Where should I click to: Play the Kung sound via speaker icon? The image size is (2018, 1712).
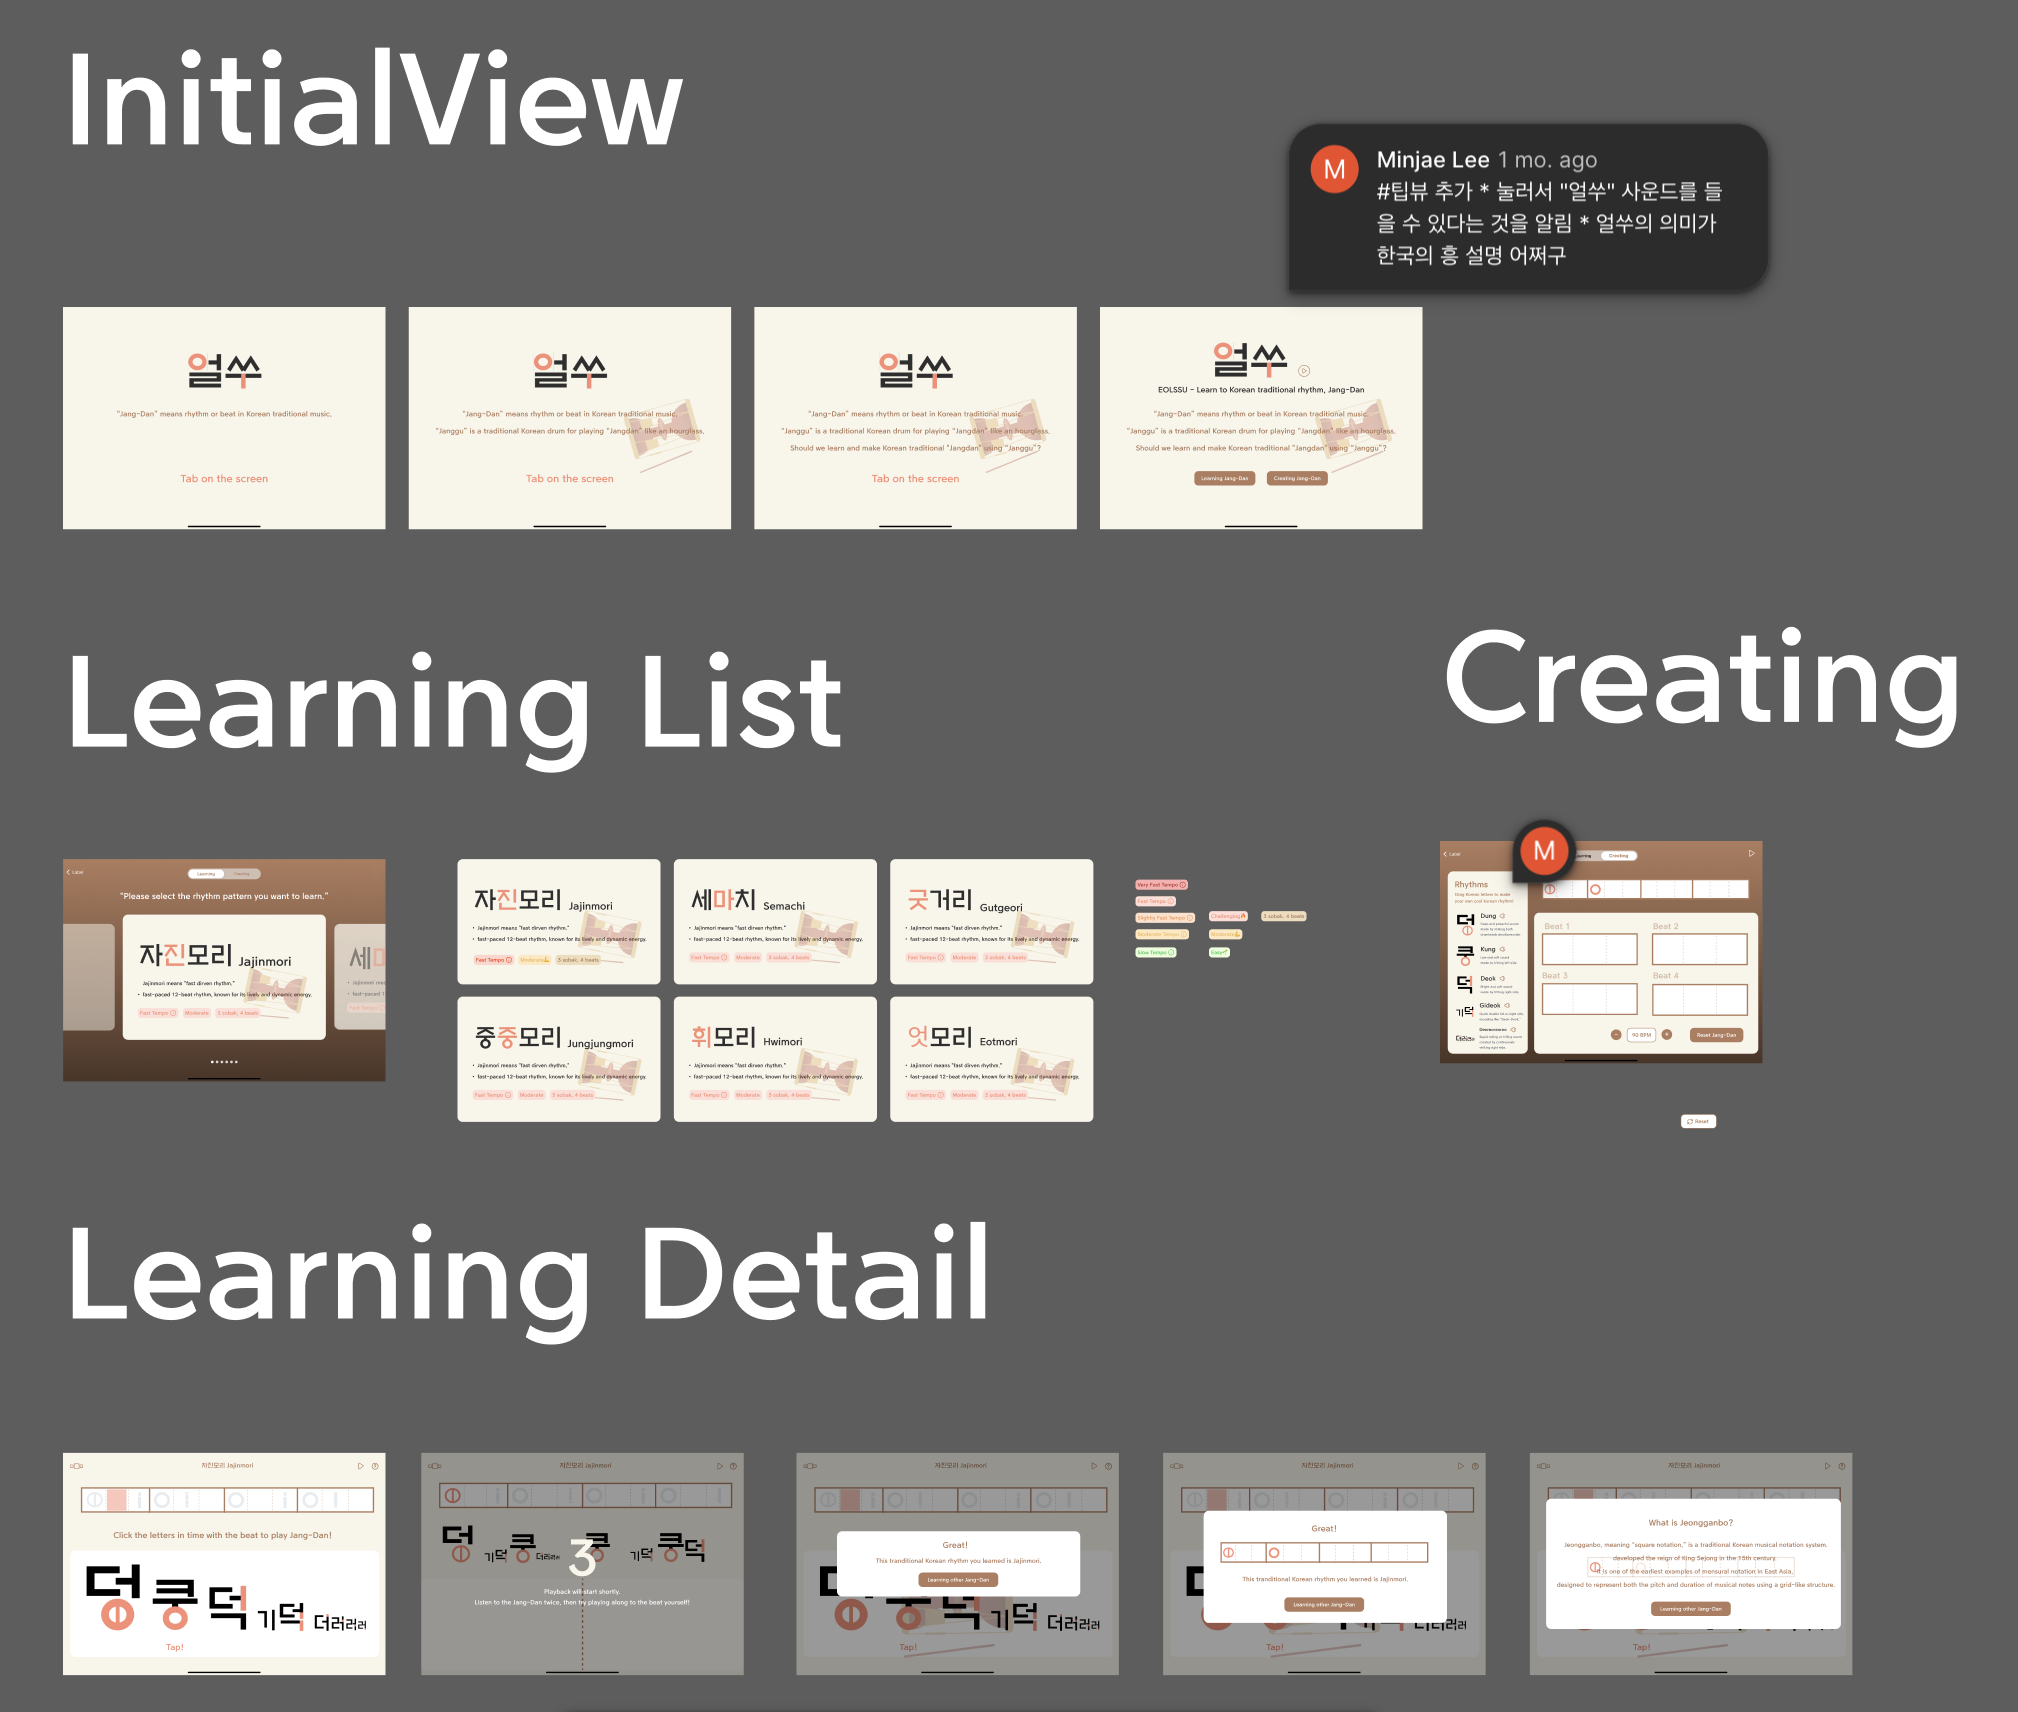1503,949
